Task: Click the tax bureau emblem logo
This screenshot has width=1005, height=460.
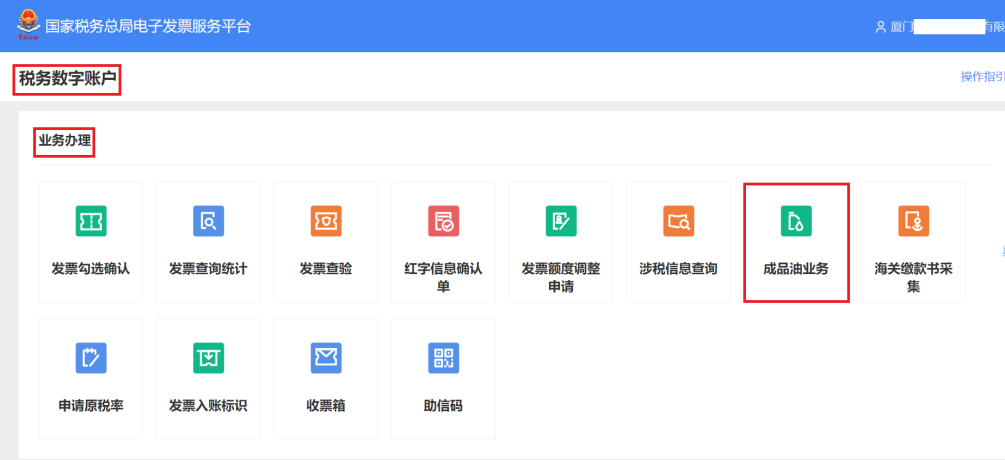Action: point(27,26)
